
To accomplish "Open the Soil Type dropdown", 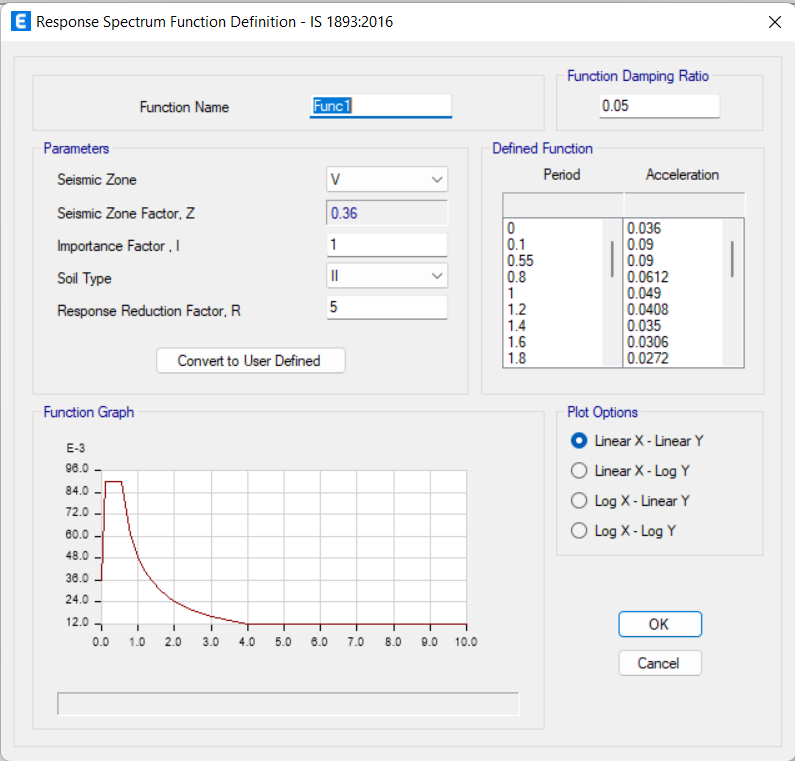I will 387,276.
